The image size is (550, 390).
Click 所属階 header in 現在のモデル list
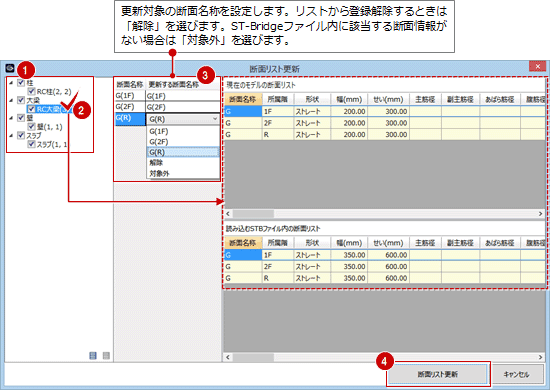tap(277, 99)
